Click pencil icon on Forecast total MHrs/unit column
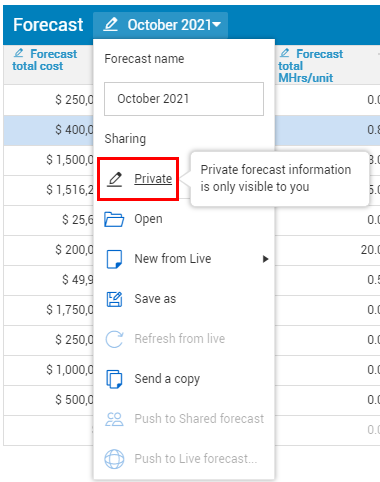380x482 pixels. [x=285, y=53]
